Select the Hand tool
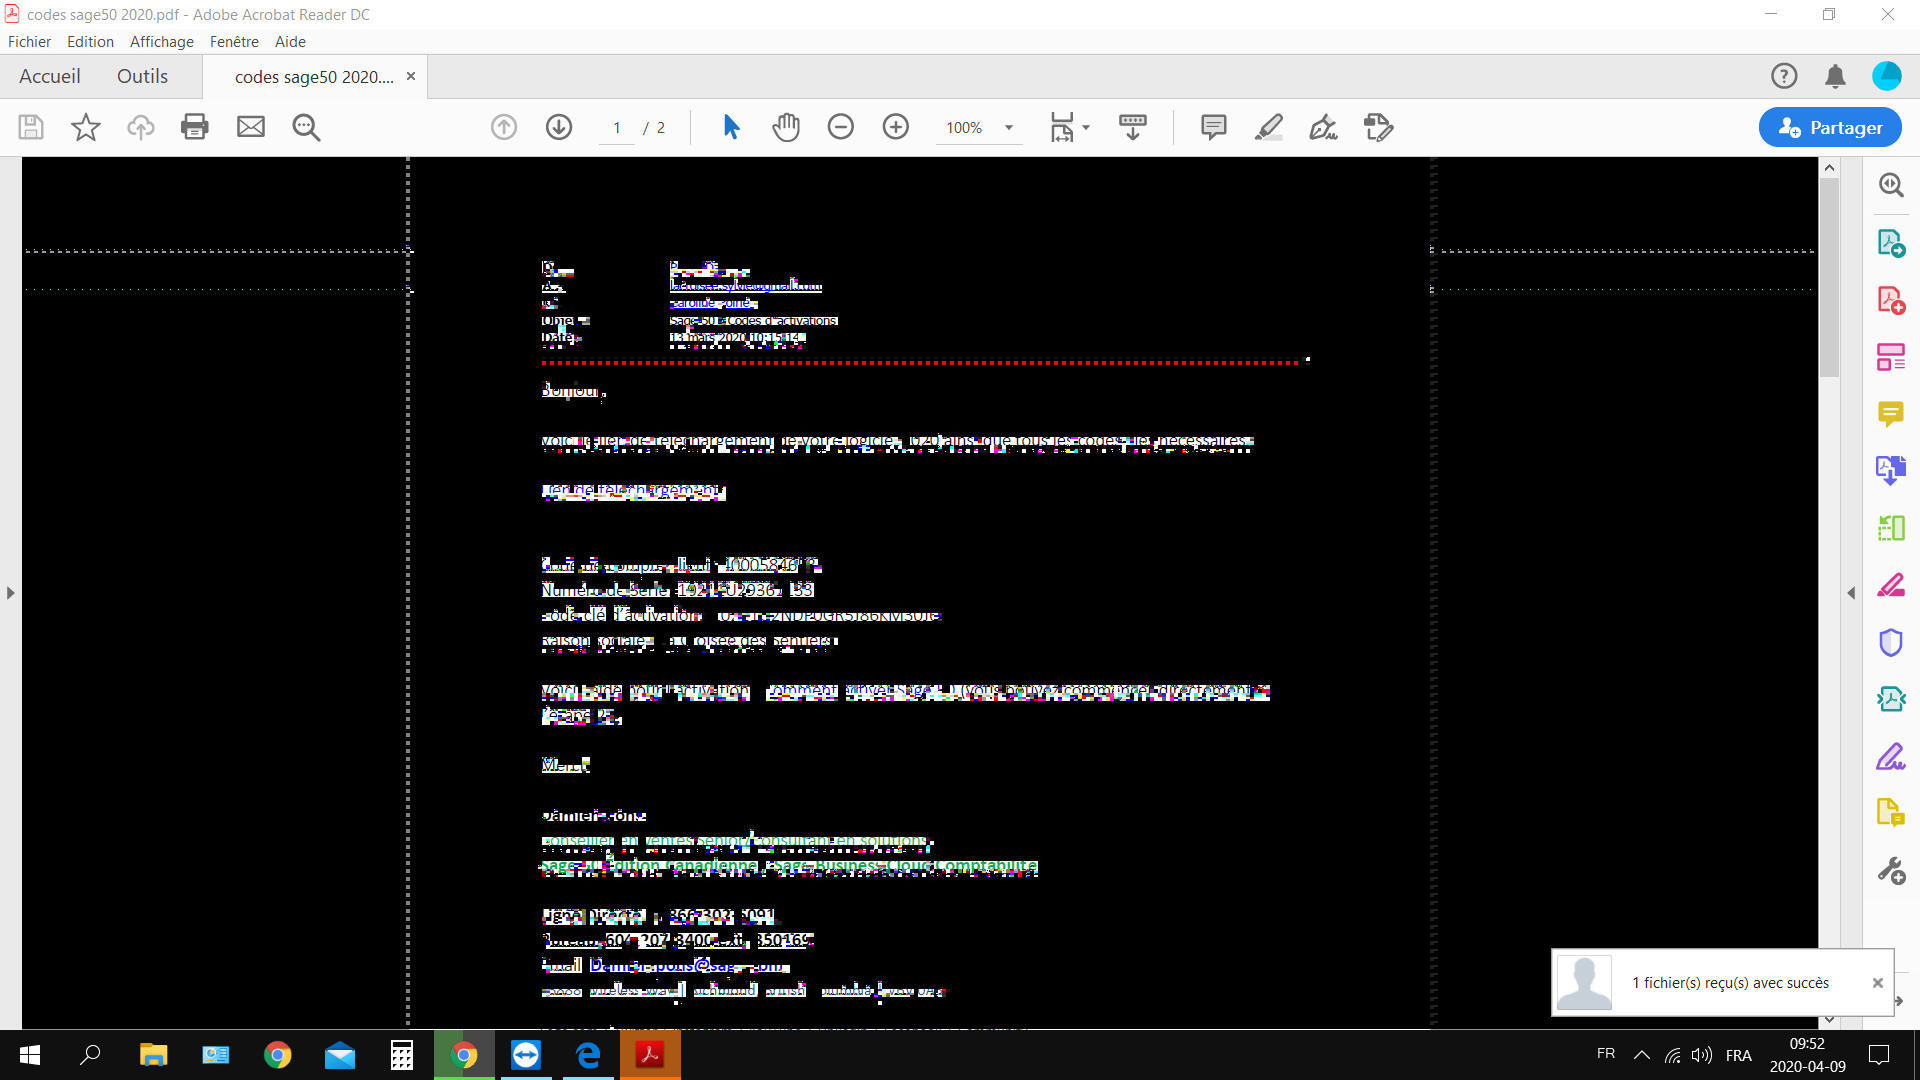 (x=786, y=127)
